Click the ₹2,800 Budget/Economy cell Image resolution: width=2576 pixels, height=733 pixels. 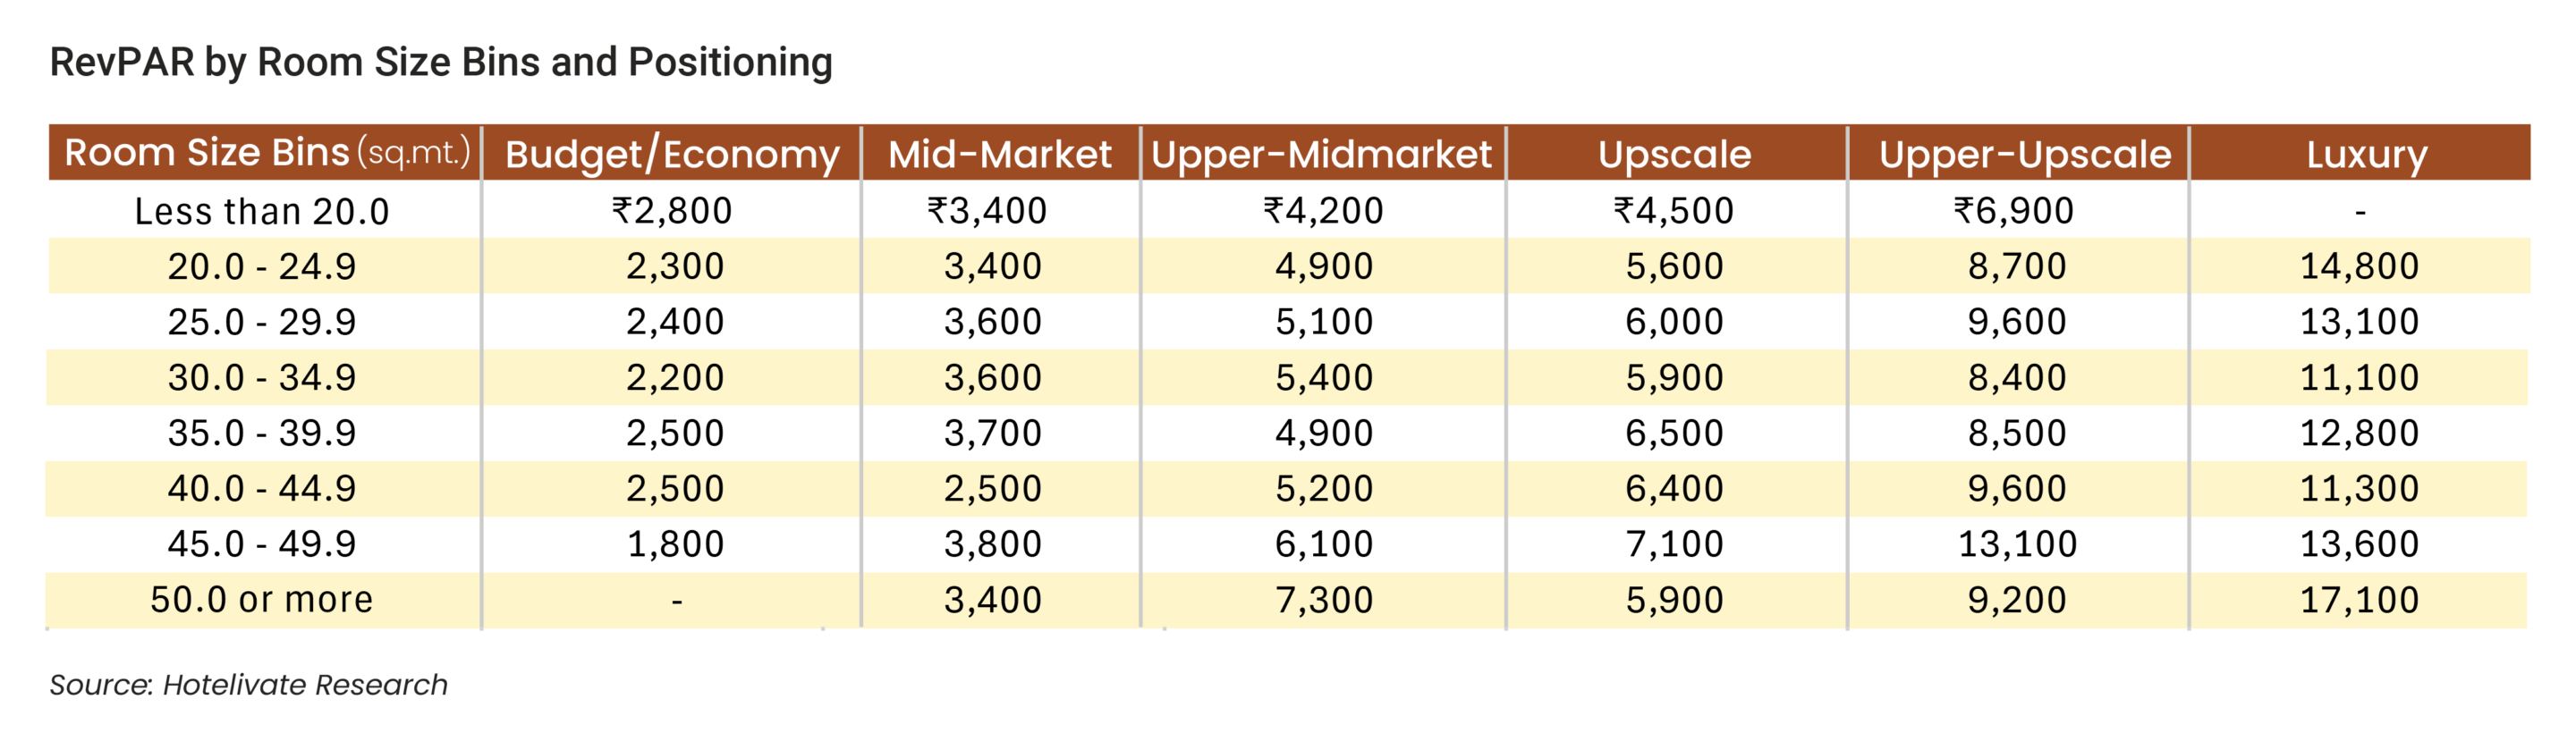pyautogui.click(x=672, y=211)
